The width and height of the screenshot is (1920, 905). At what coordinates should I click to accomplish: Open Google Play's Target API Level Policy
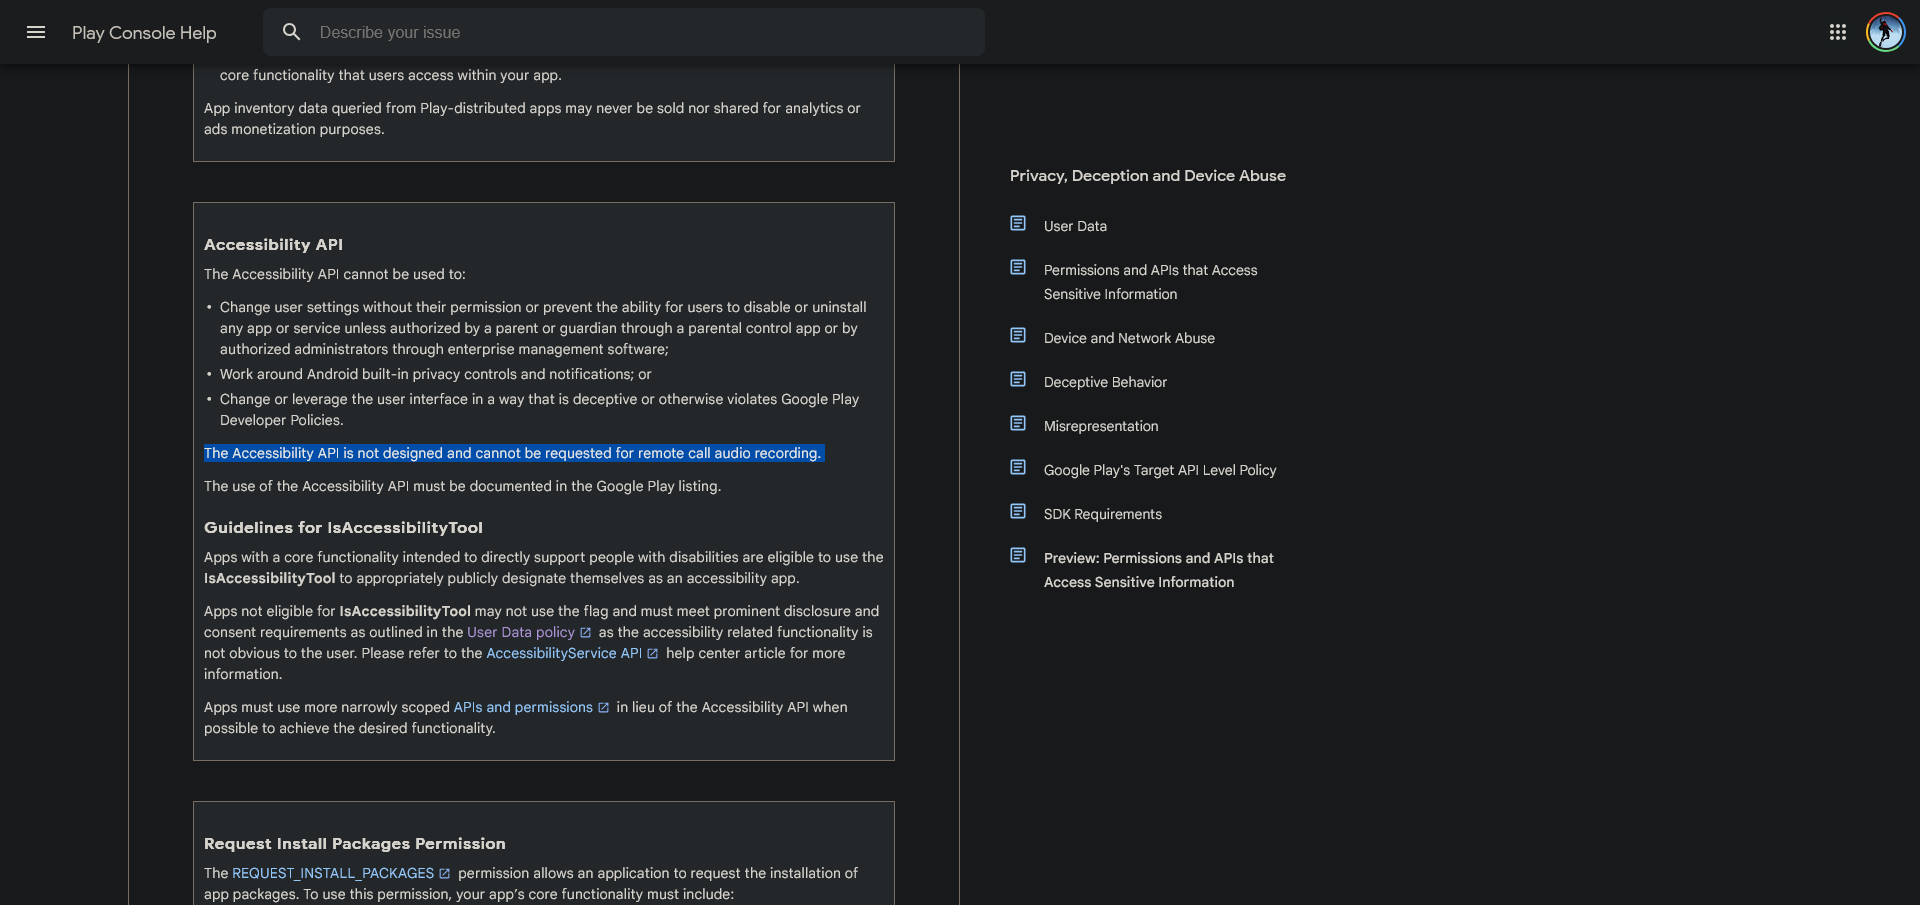[x=1159, y=470]
